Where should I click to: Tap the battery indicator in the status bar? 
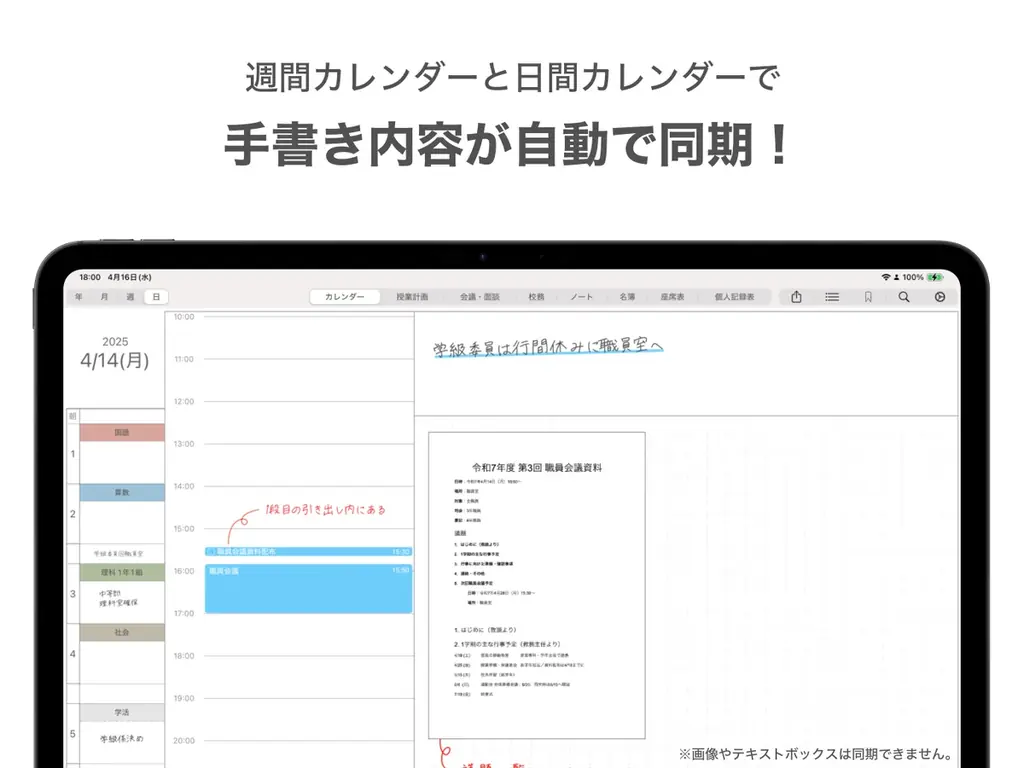(x=935, y=277)
